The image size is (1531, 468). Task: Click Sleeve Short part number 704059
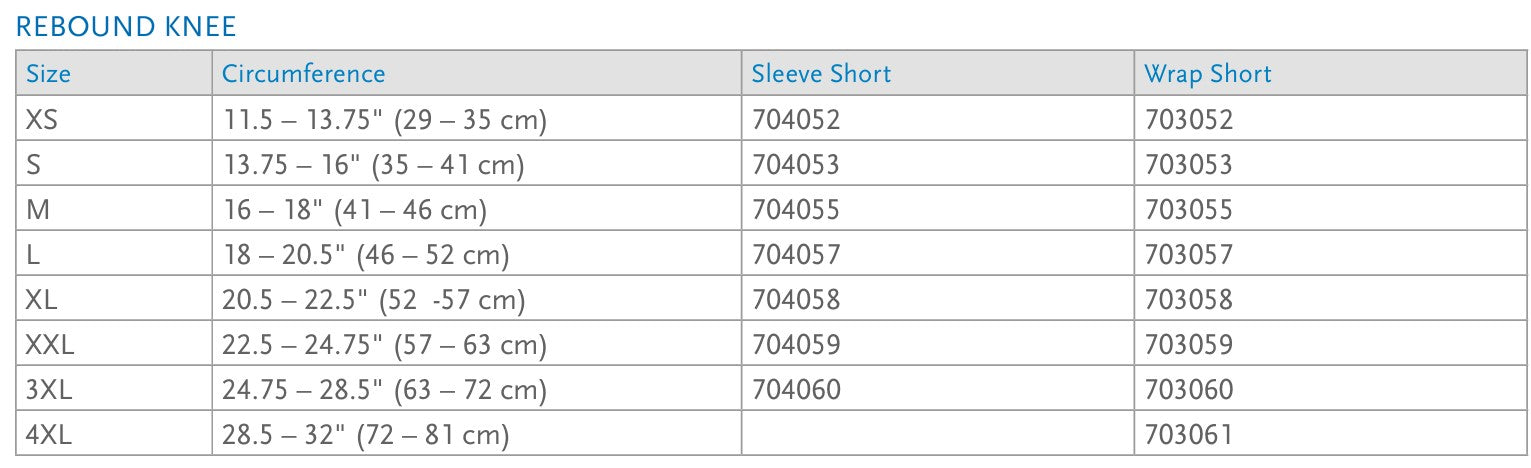pos(796,345)
